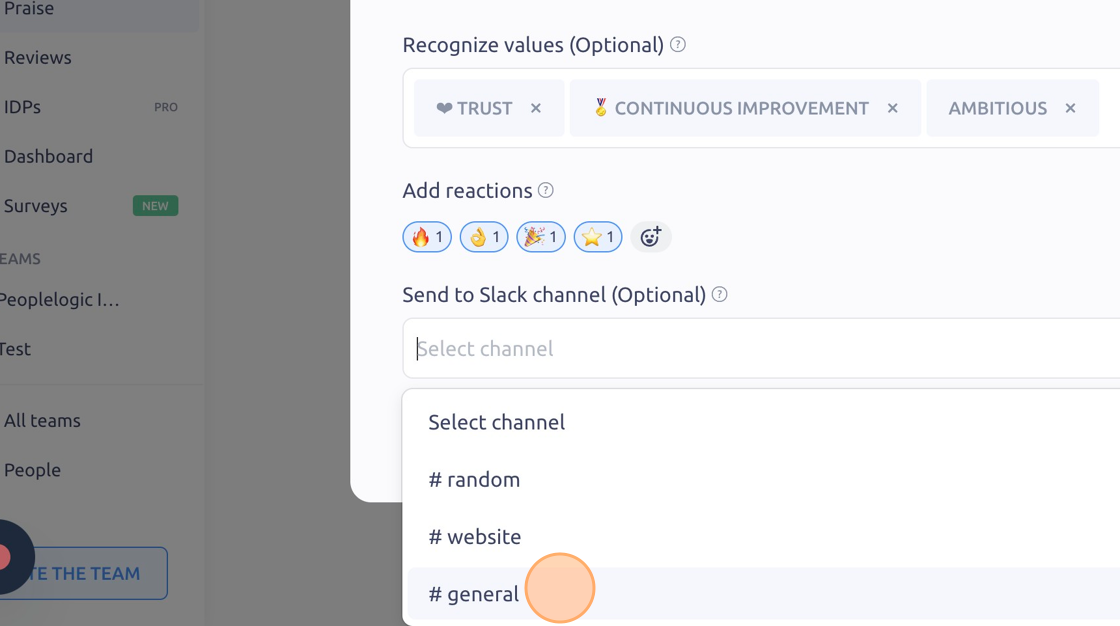The width and height of the screenshot is (1120, 626).
Task: Click help icon beside Send to Slack channel
Action: point(719,294)
